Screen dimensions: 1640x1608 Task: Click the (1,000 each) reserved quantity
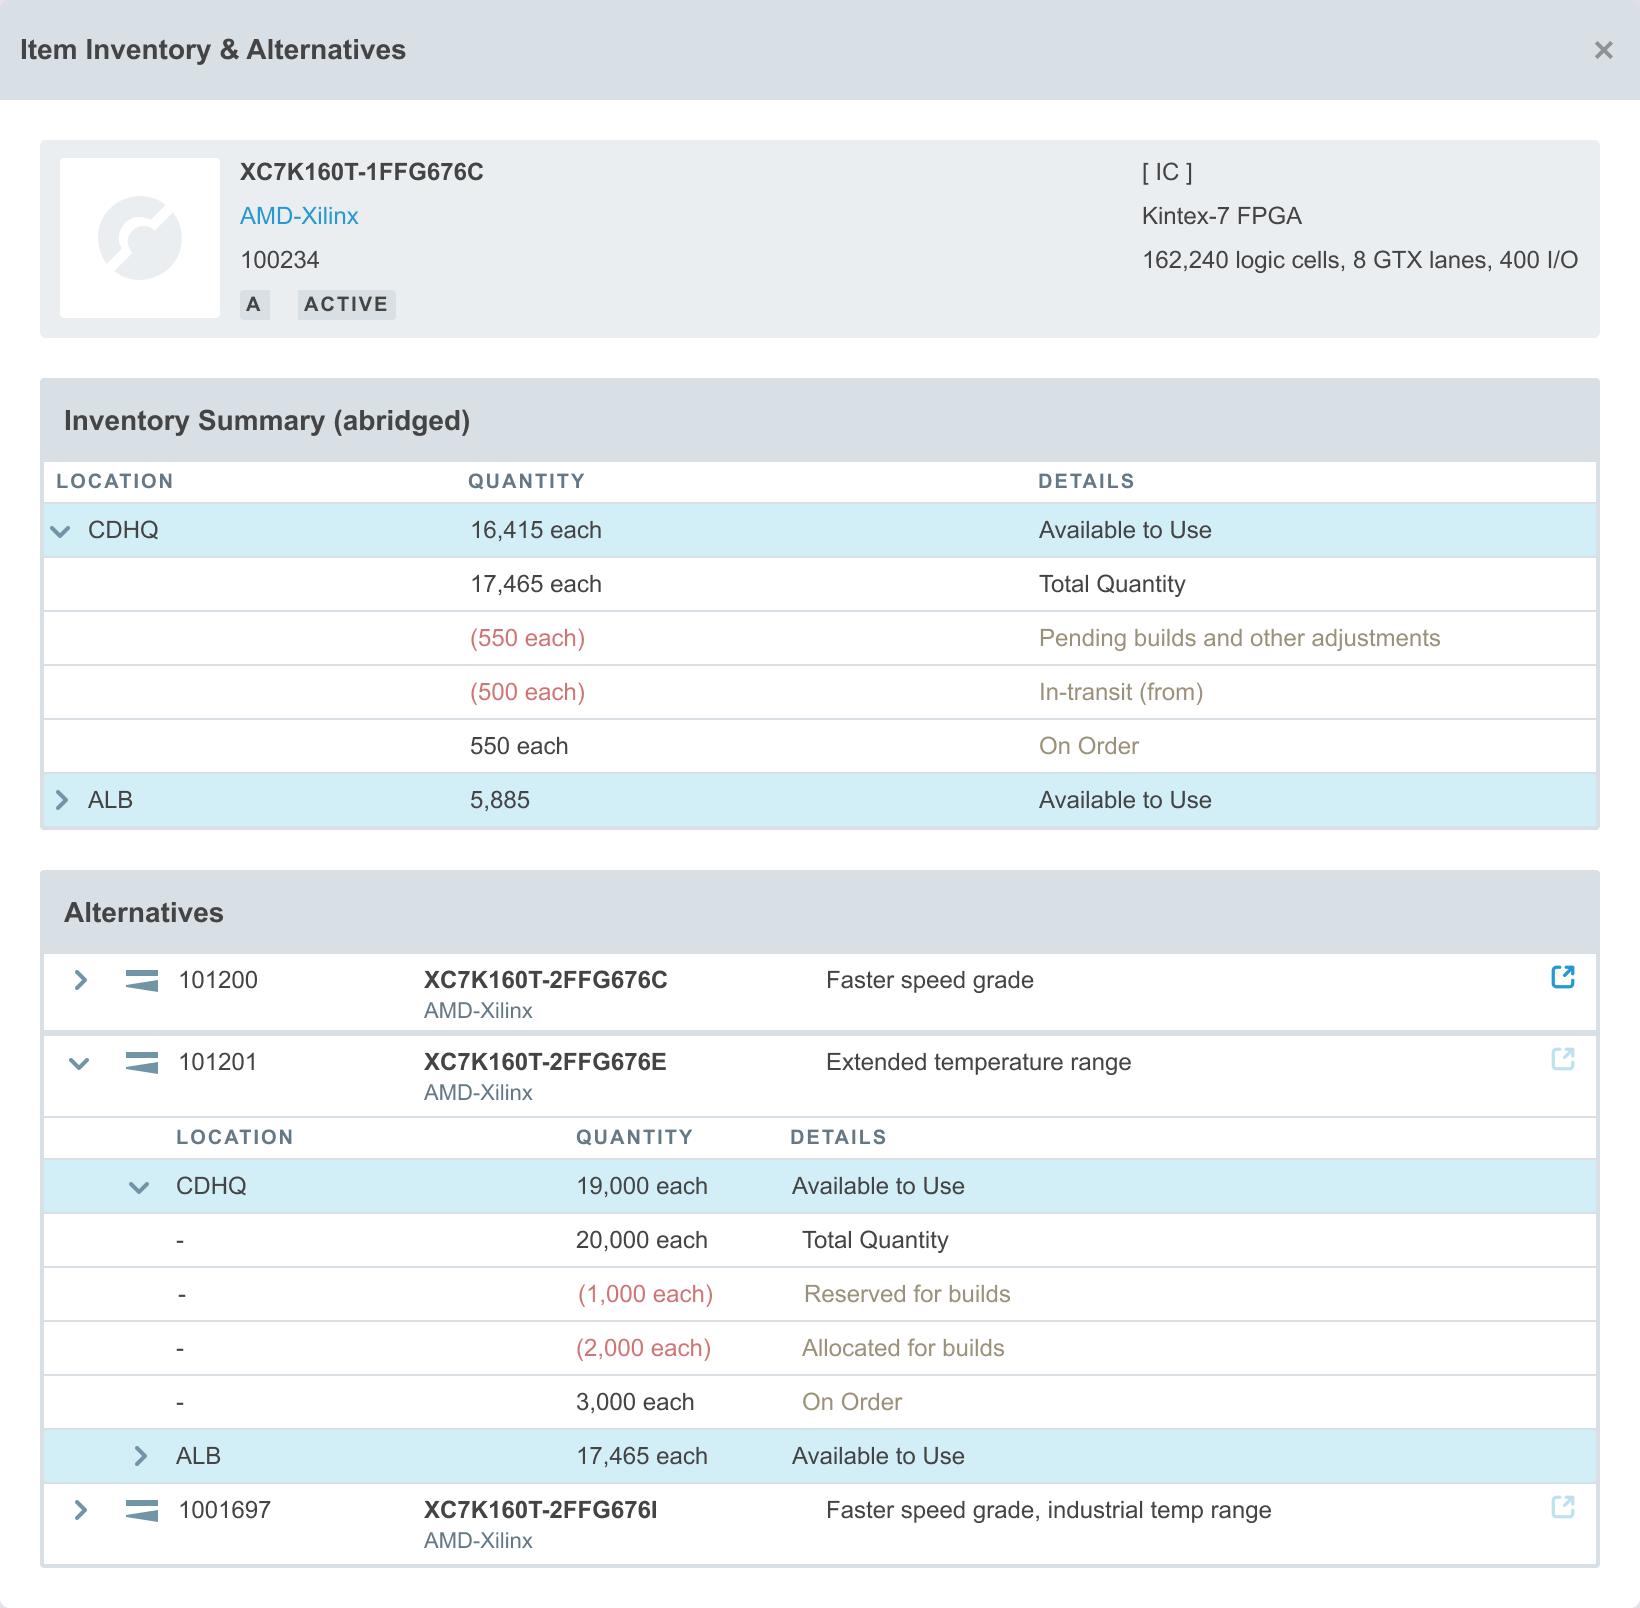click(x=645, y=1294)
